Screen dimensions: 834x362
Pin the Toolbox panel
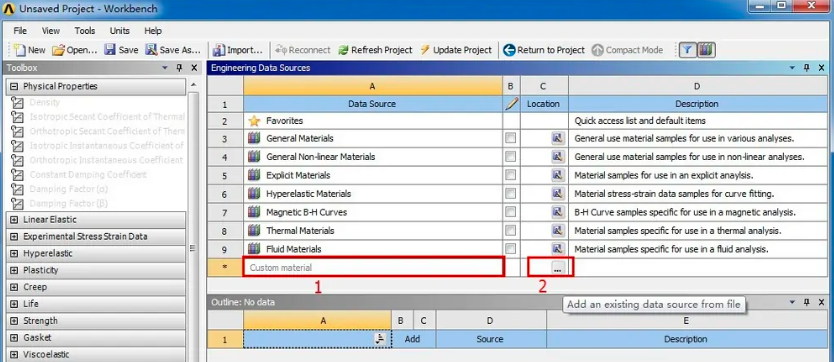pyautogui.click(x=179, y=68)
